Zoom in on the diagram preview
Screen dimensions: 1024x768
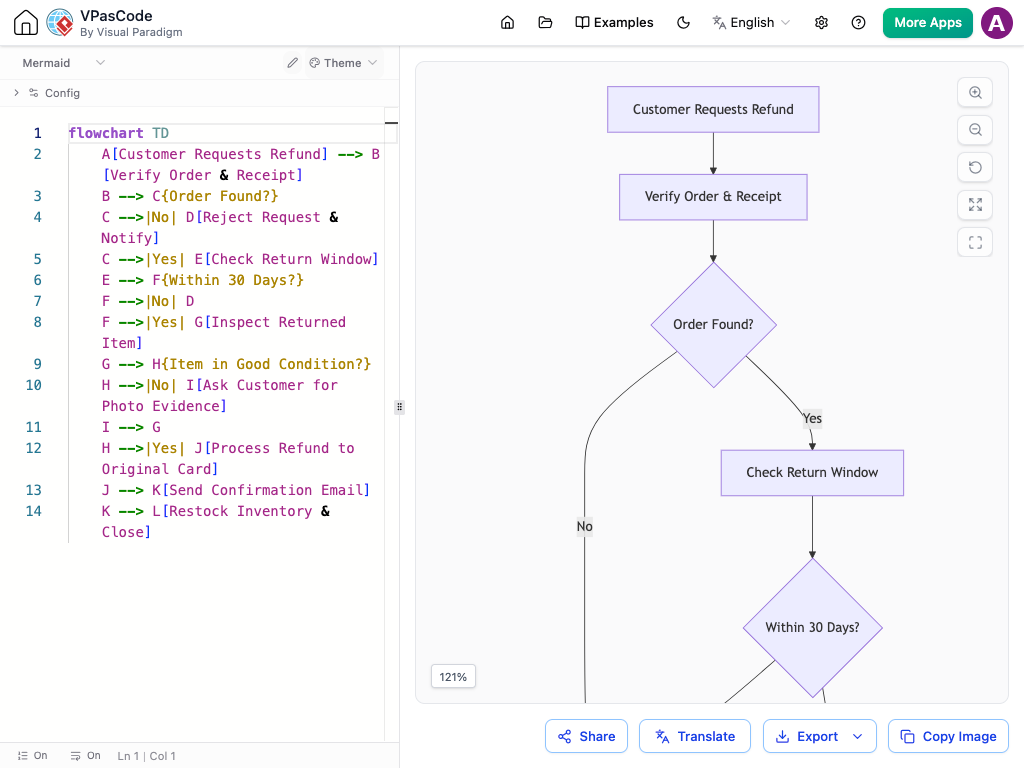pos(975,93)
